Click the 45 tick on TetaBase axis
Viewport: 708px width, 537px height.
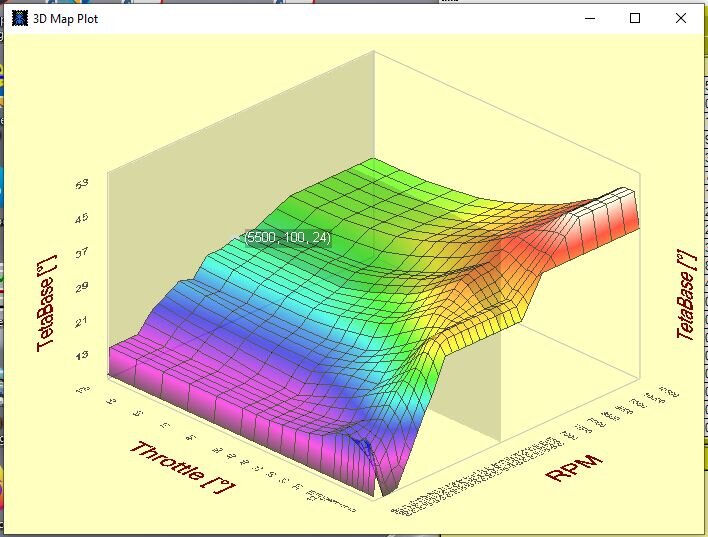[81, 218]
